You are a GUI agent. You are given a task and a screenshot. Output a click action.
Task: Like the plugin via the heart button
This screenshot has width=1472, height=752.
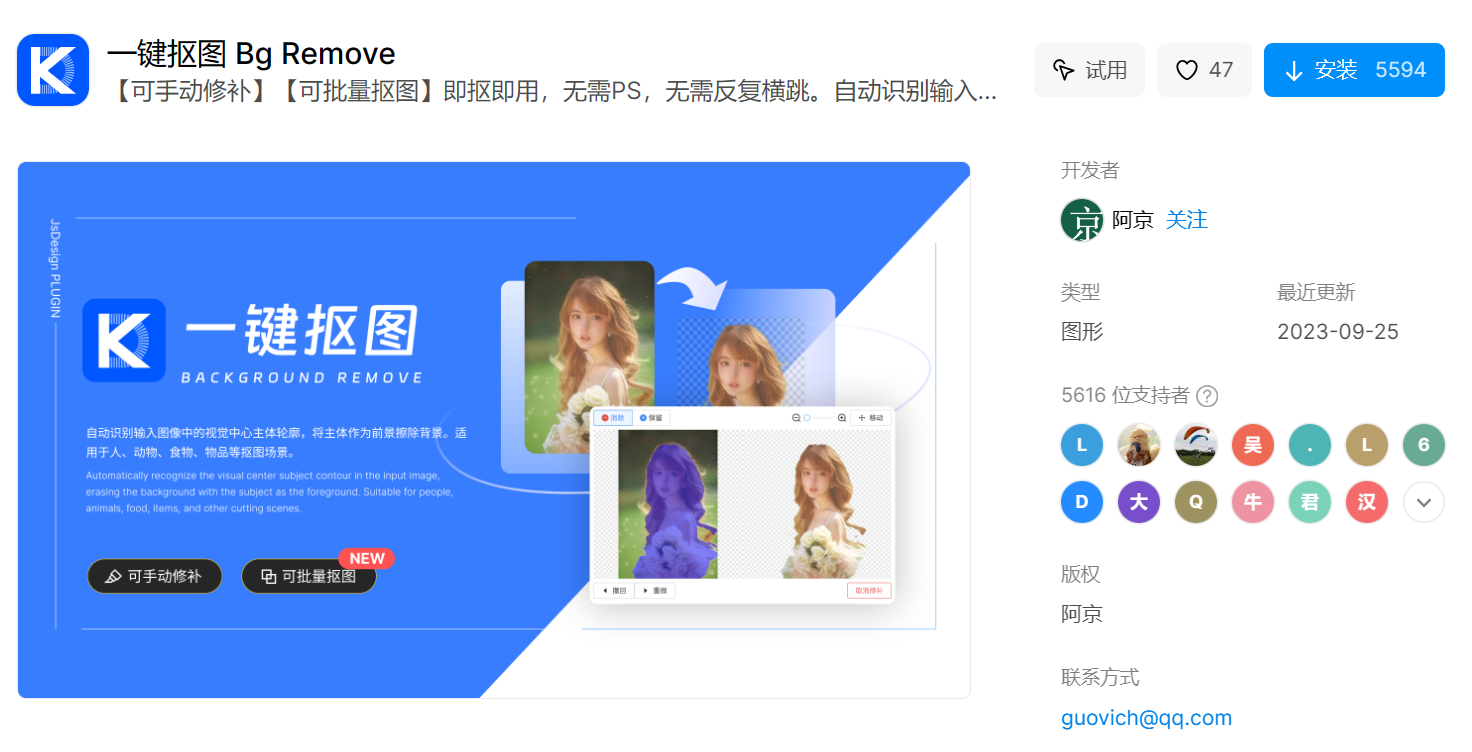pos(1204,70)
